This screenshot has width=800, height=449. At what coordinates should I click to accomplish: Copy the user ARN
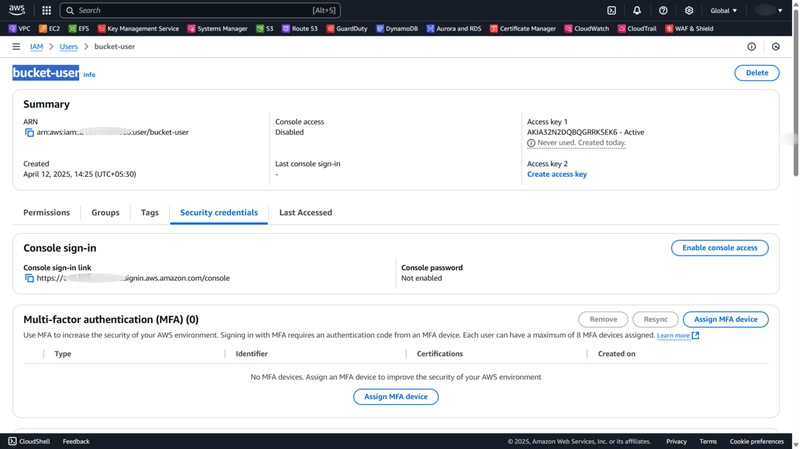point(29,133)
